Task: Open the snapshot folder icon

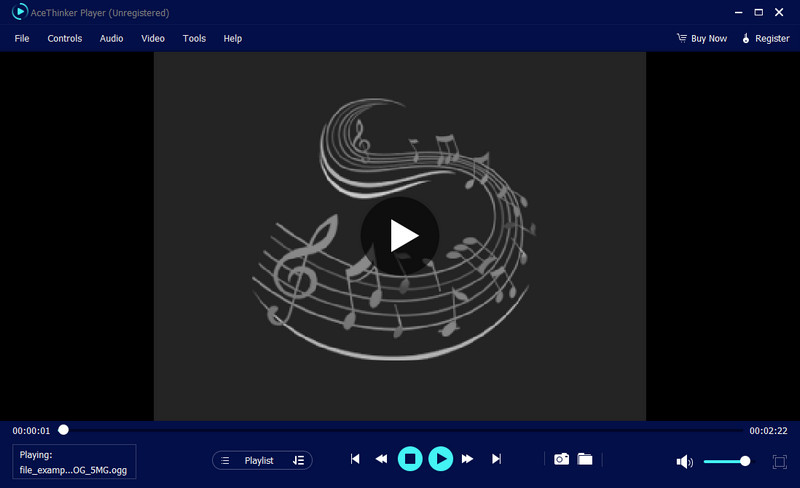Action: (585, 459)
